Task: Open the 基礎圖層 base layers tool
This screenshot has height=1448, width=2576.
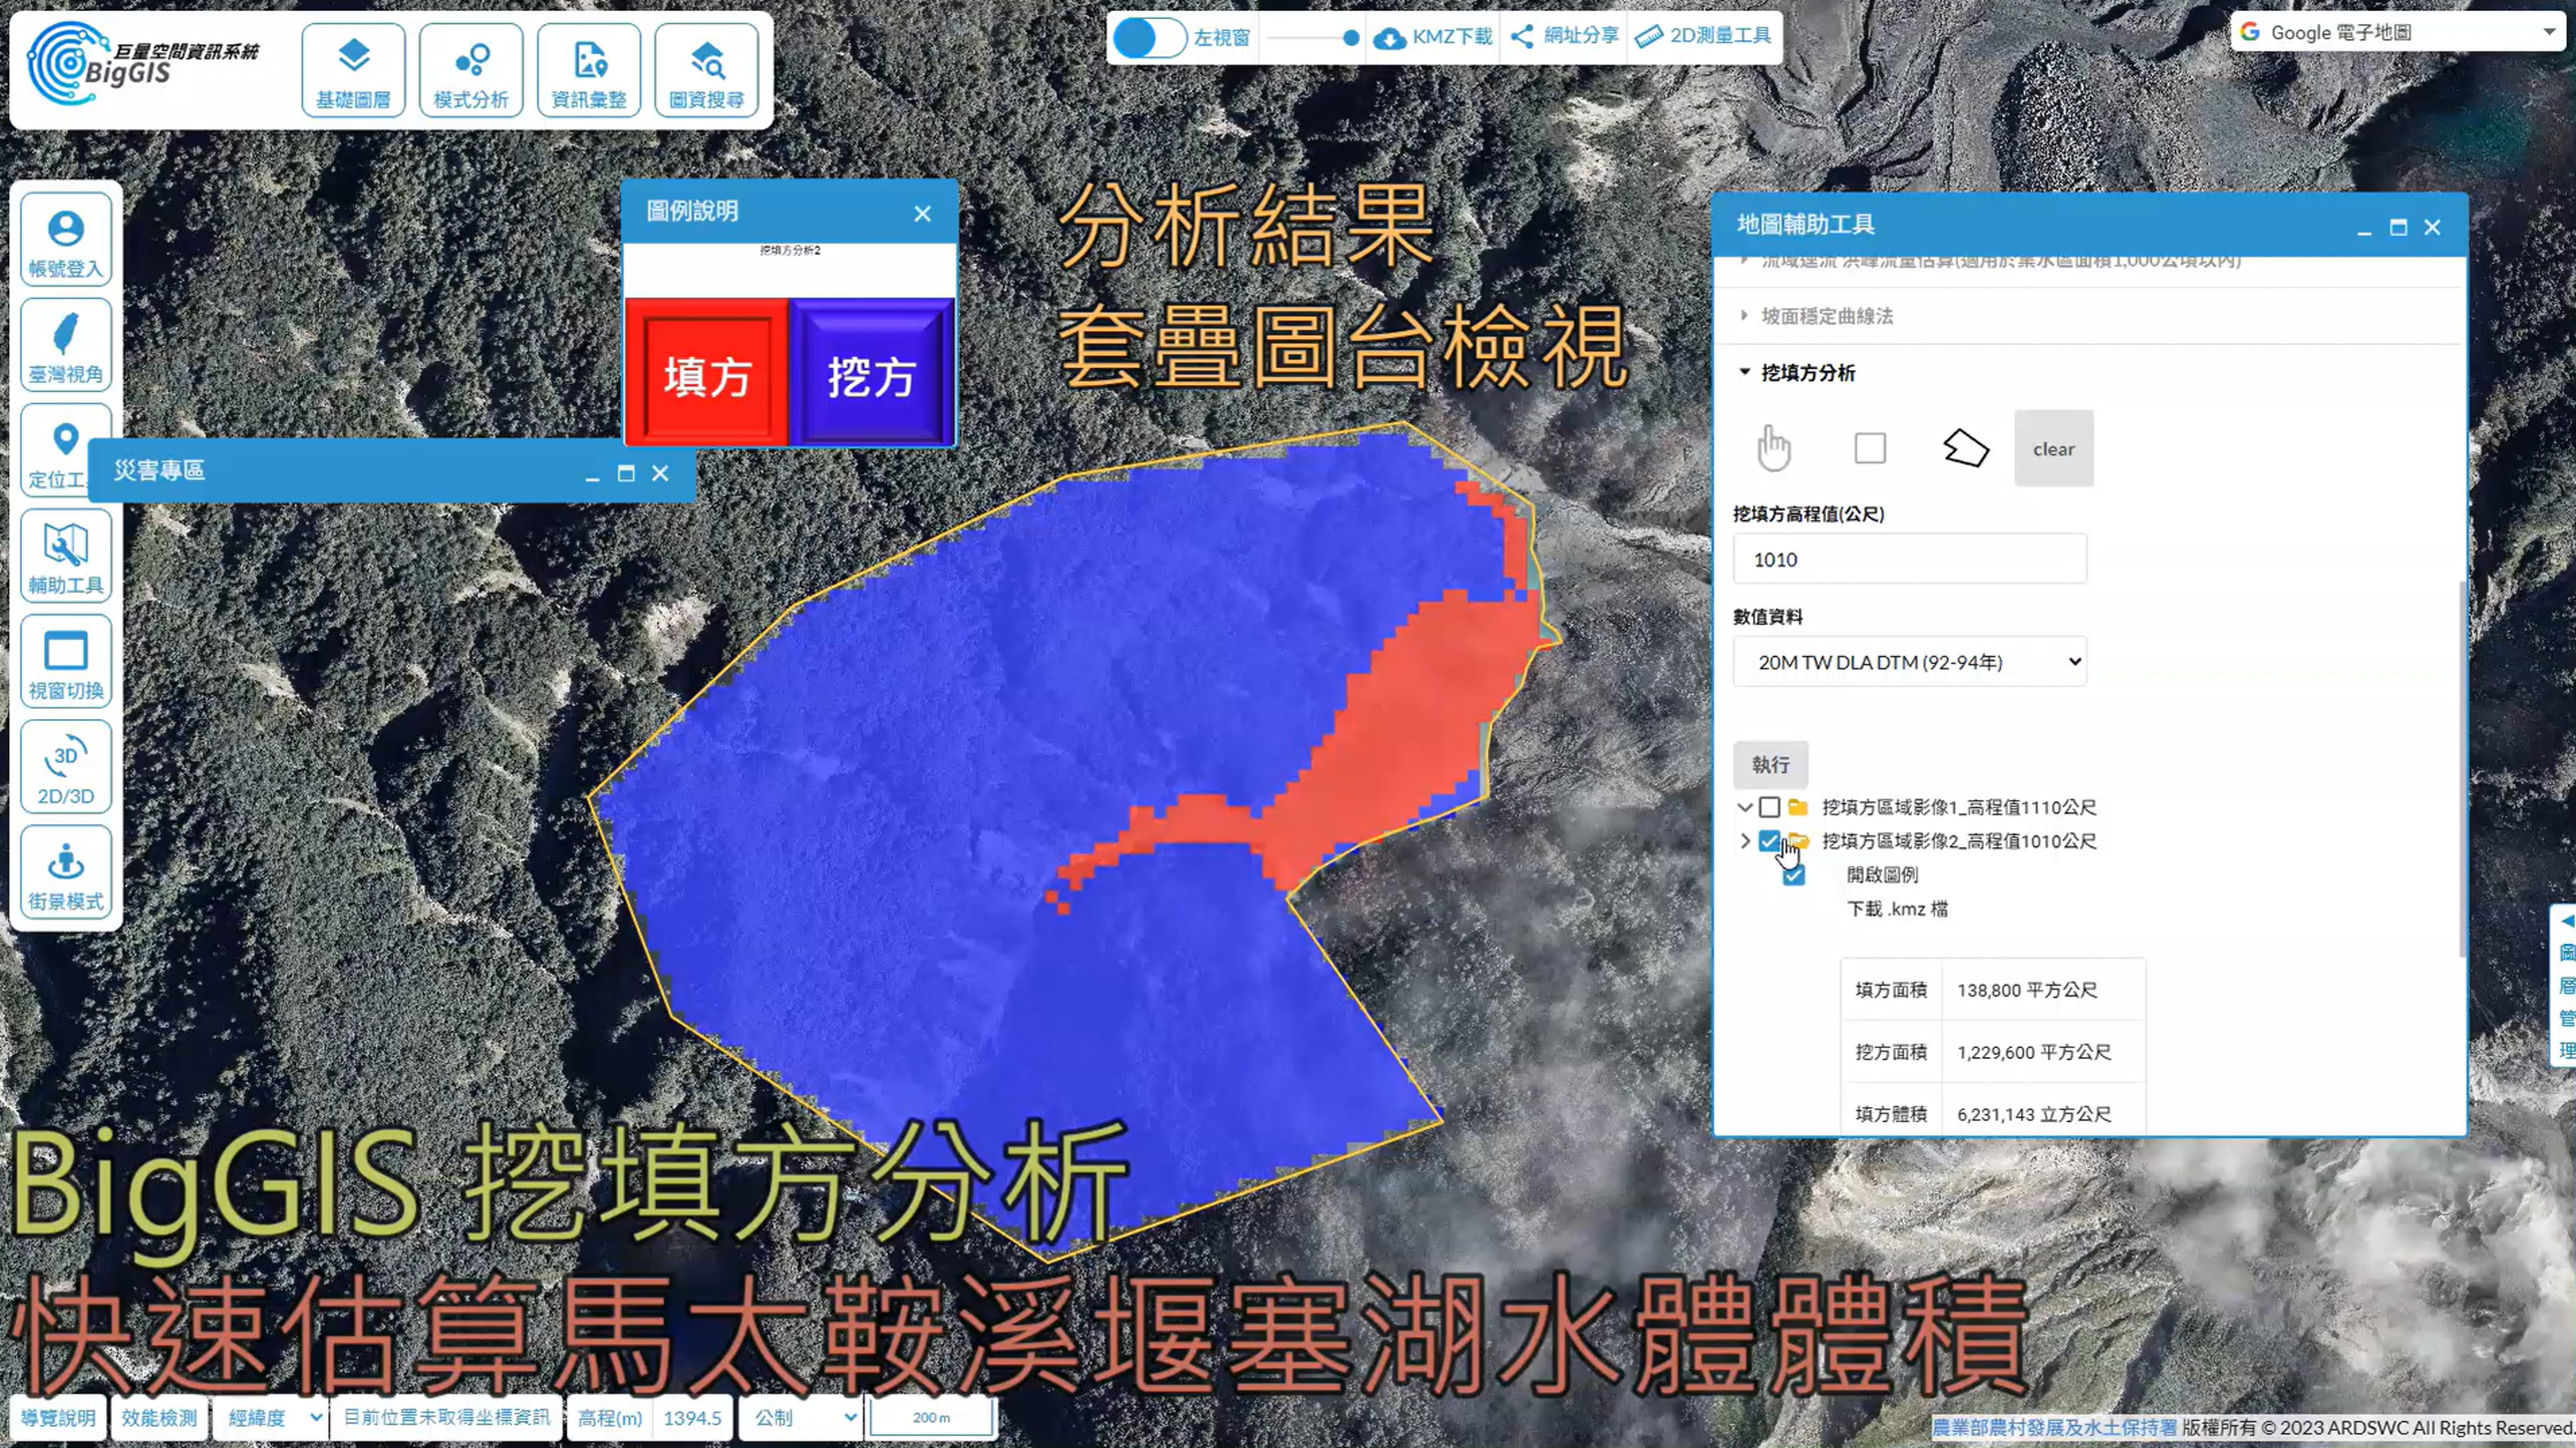Action: 353,72
